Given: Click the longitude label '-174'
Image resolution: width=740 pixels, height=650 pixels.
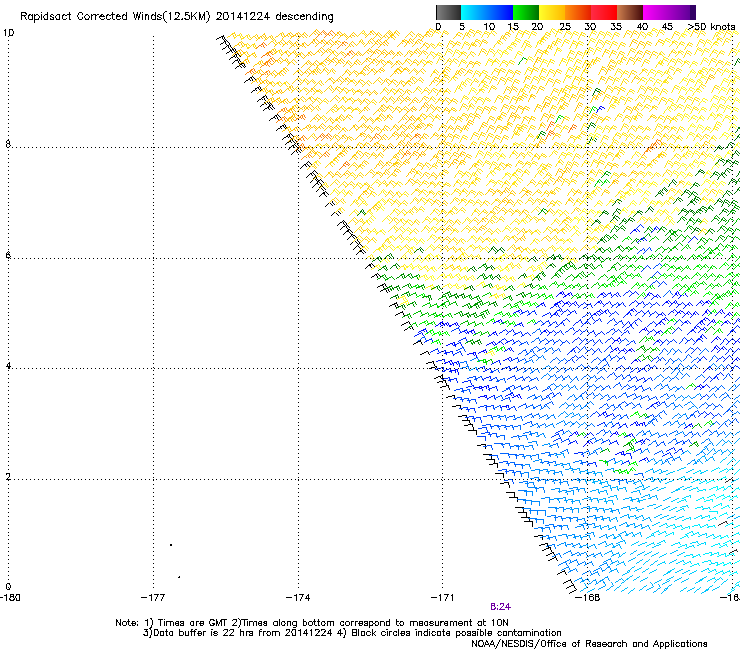Looking at the screenshot, I should point(298,598).
